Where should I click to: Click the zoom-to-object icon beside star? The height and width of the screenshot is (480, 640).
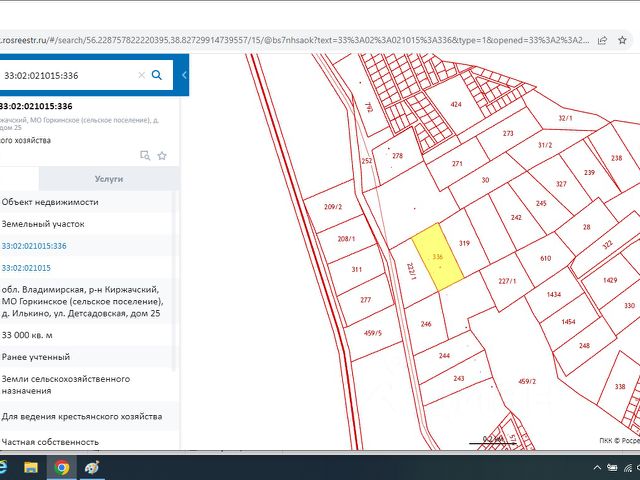pyautogui.click(x=145, y=155)
